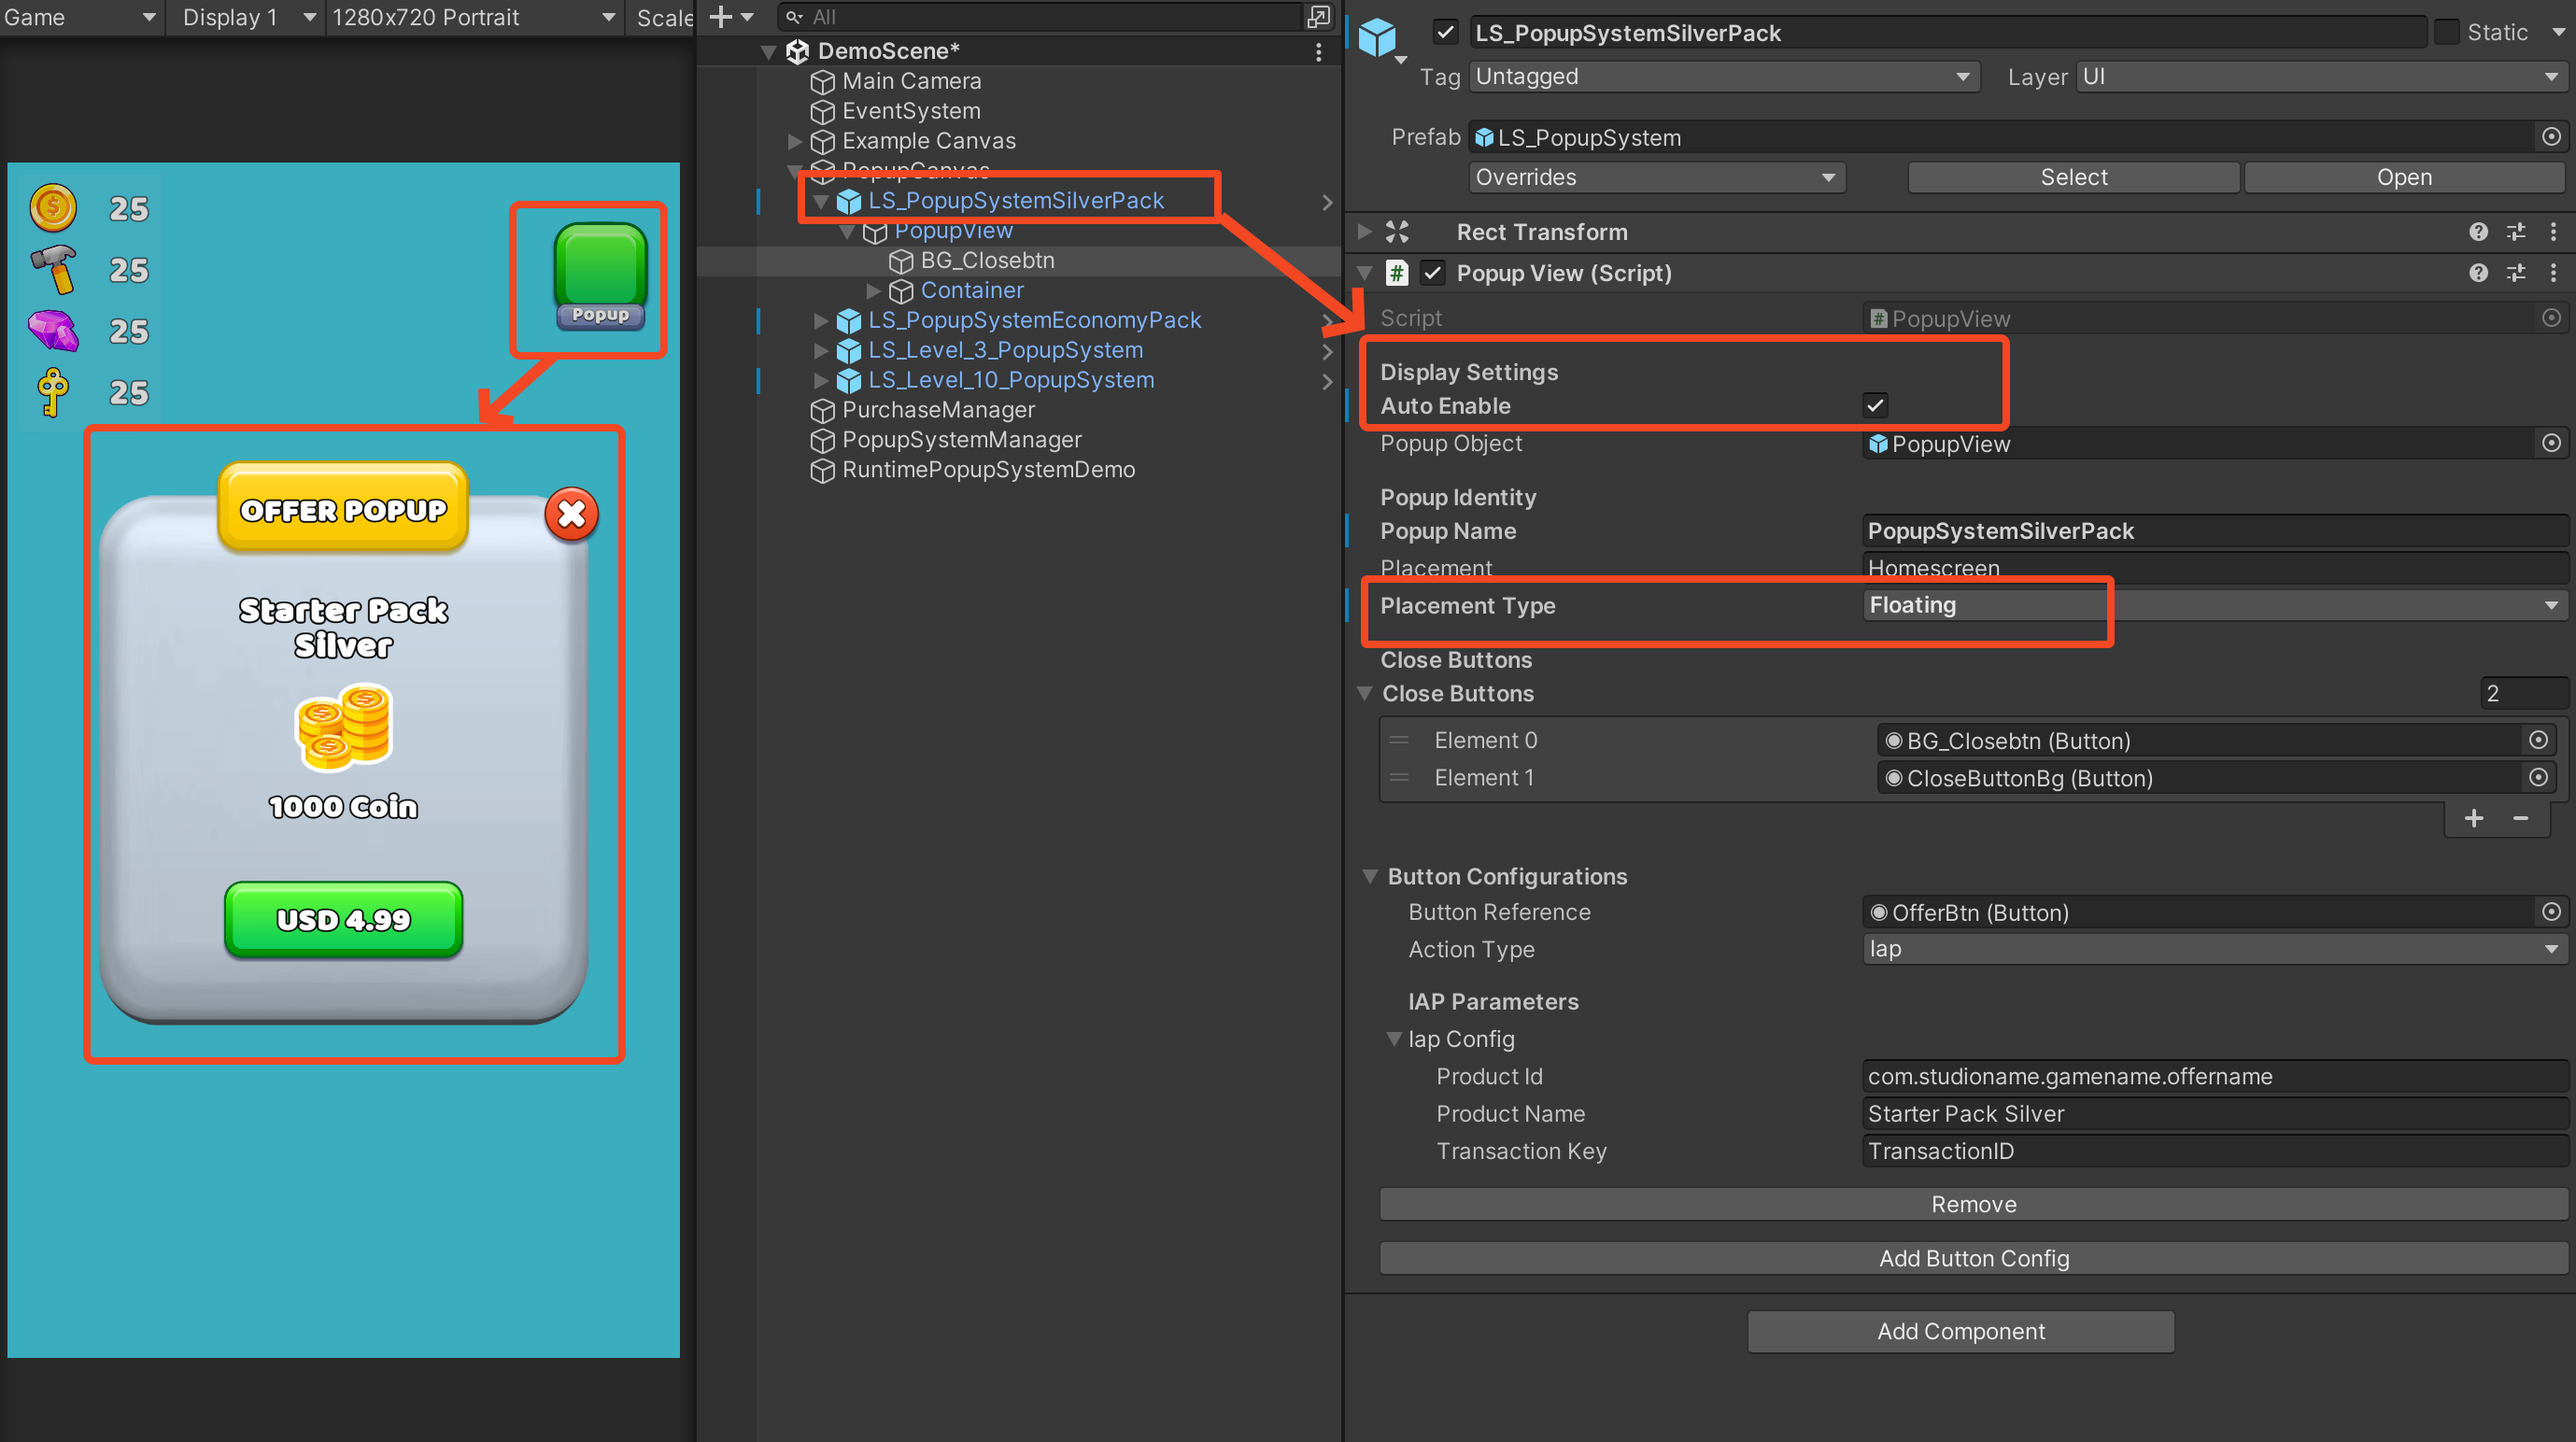Toggle the Static checkbox
Screen dimensions: 2576x1442
2446,32
